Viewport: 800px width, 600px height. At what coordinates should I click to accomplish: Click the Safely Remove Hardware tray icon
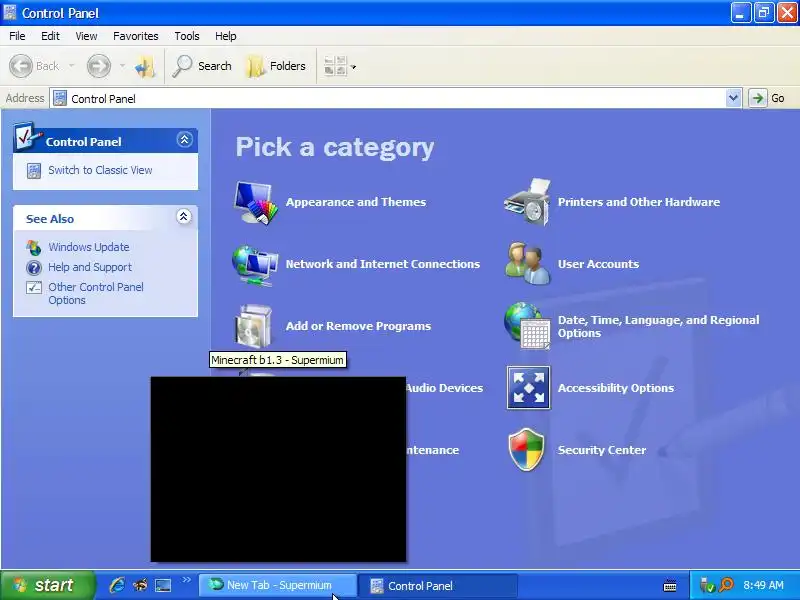pyautogui.click(x=707, y=585)
